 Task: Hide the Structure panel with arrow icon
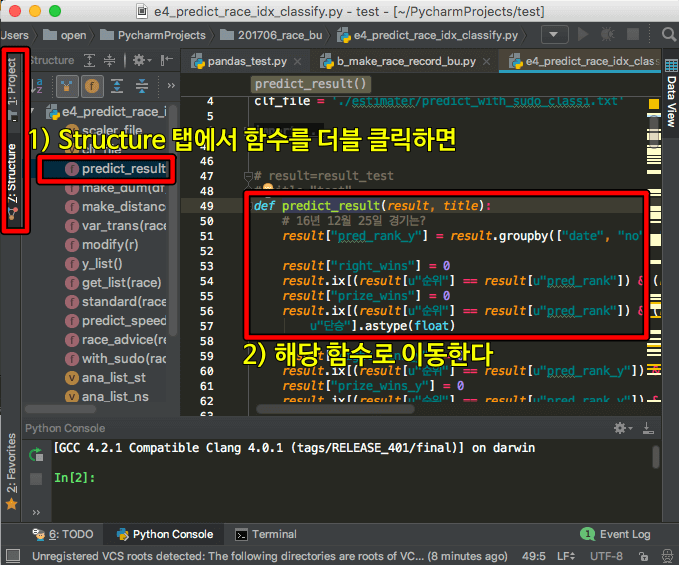tap(166, 60)
